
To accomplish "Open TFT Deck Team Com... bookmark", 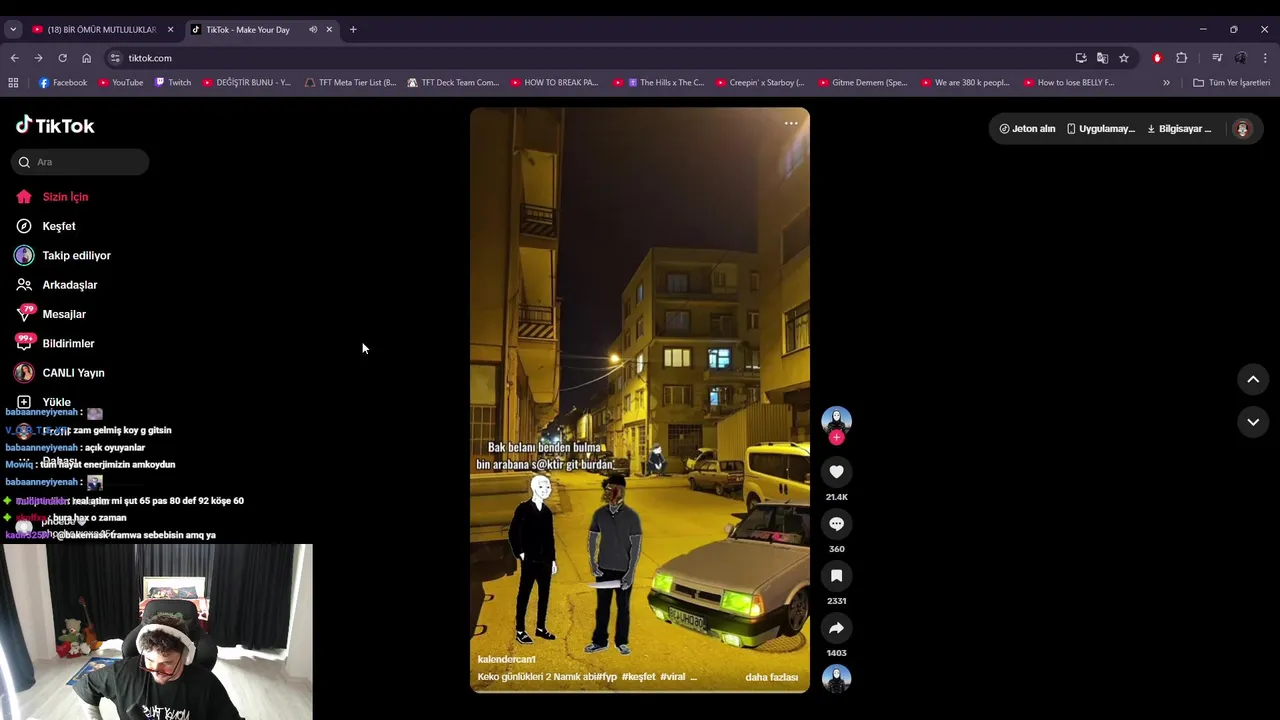I will click(453, 83).
